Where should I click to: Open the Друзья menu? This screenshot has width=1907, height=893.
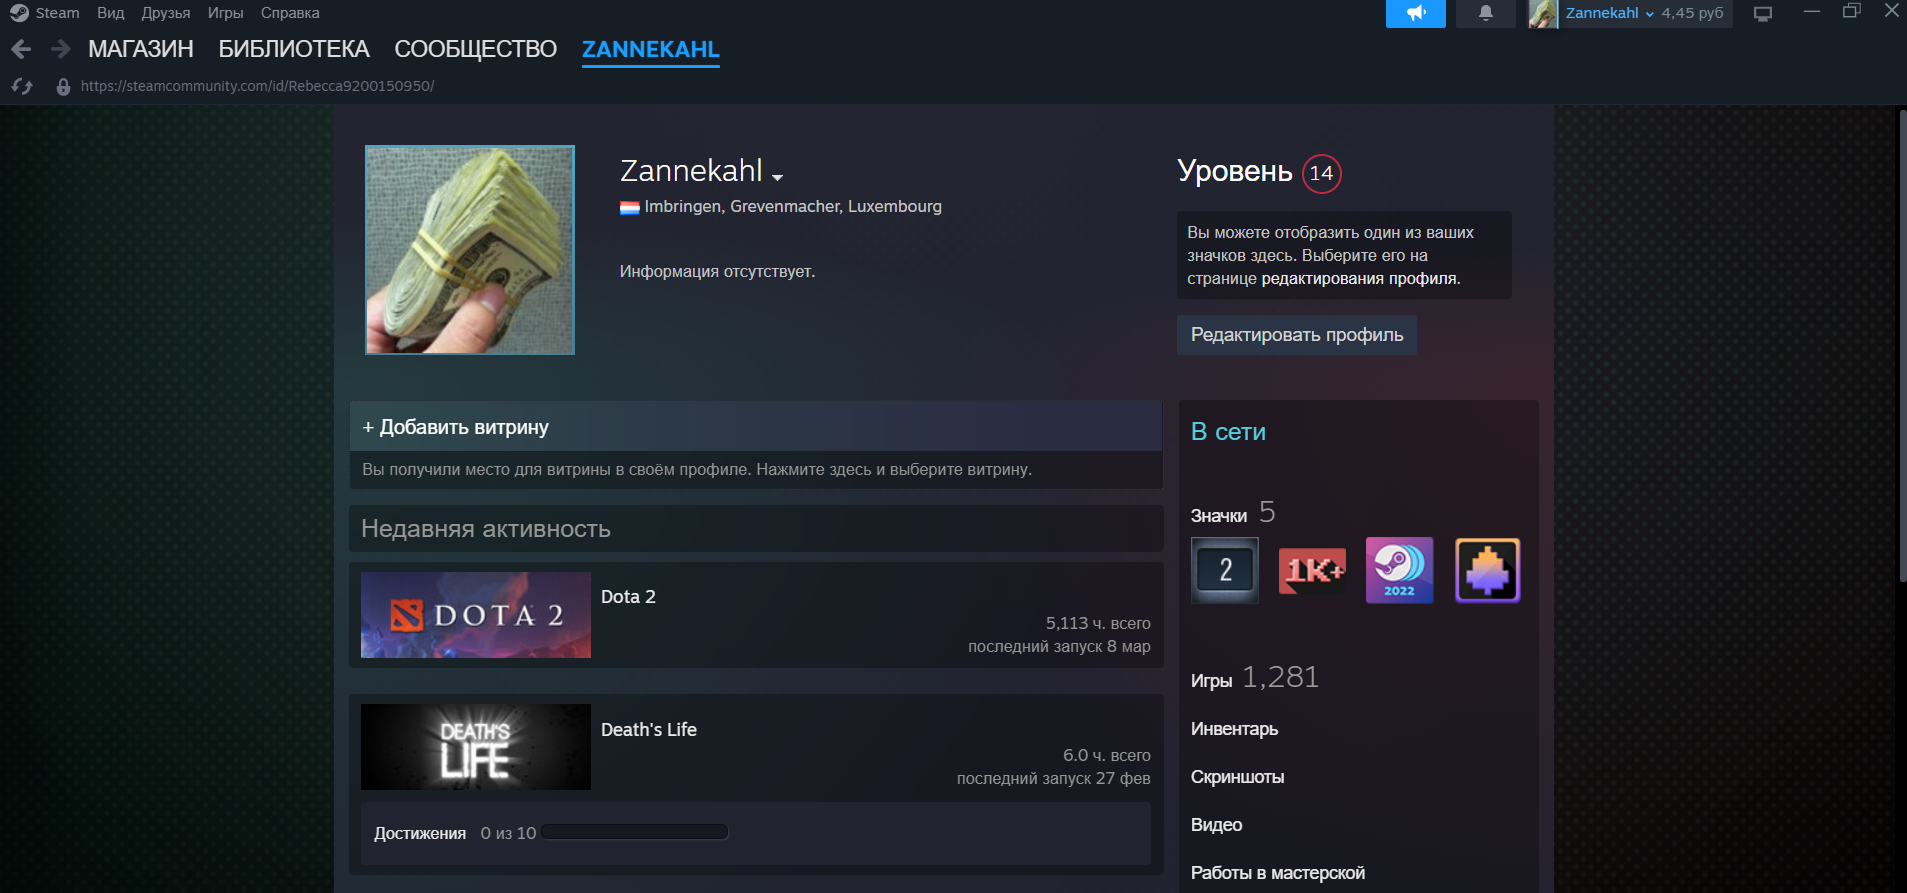coord(165,13)
